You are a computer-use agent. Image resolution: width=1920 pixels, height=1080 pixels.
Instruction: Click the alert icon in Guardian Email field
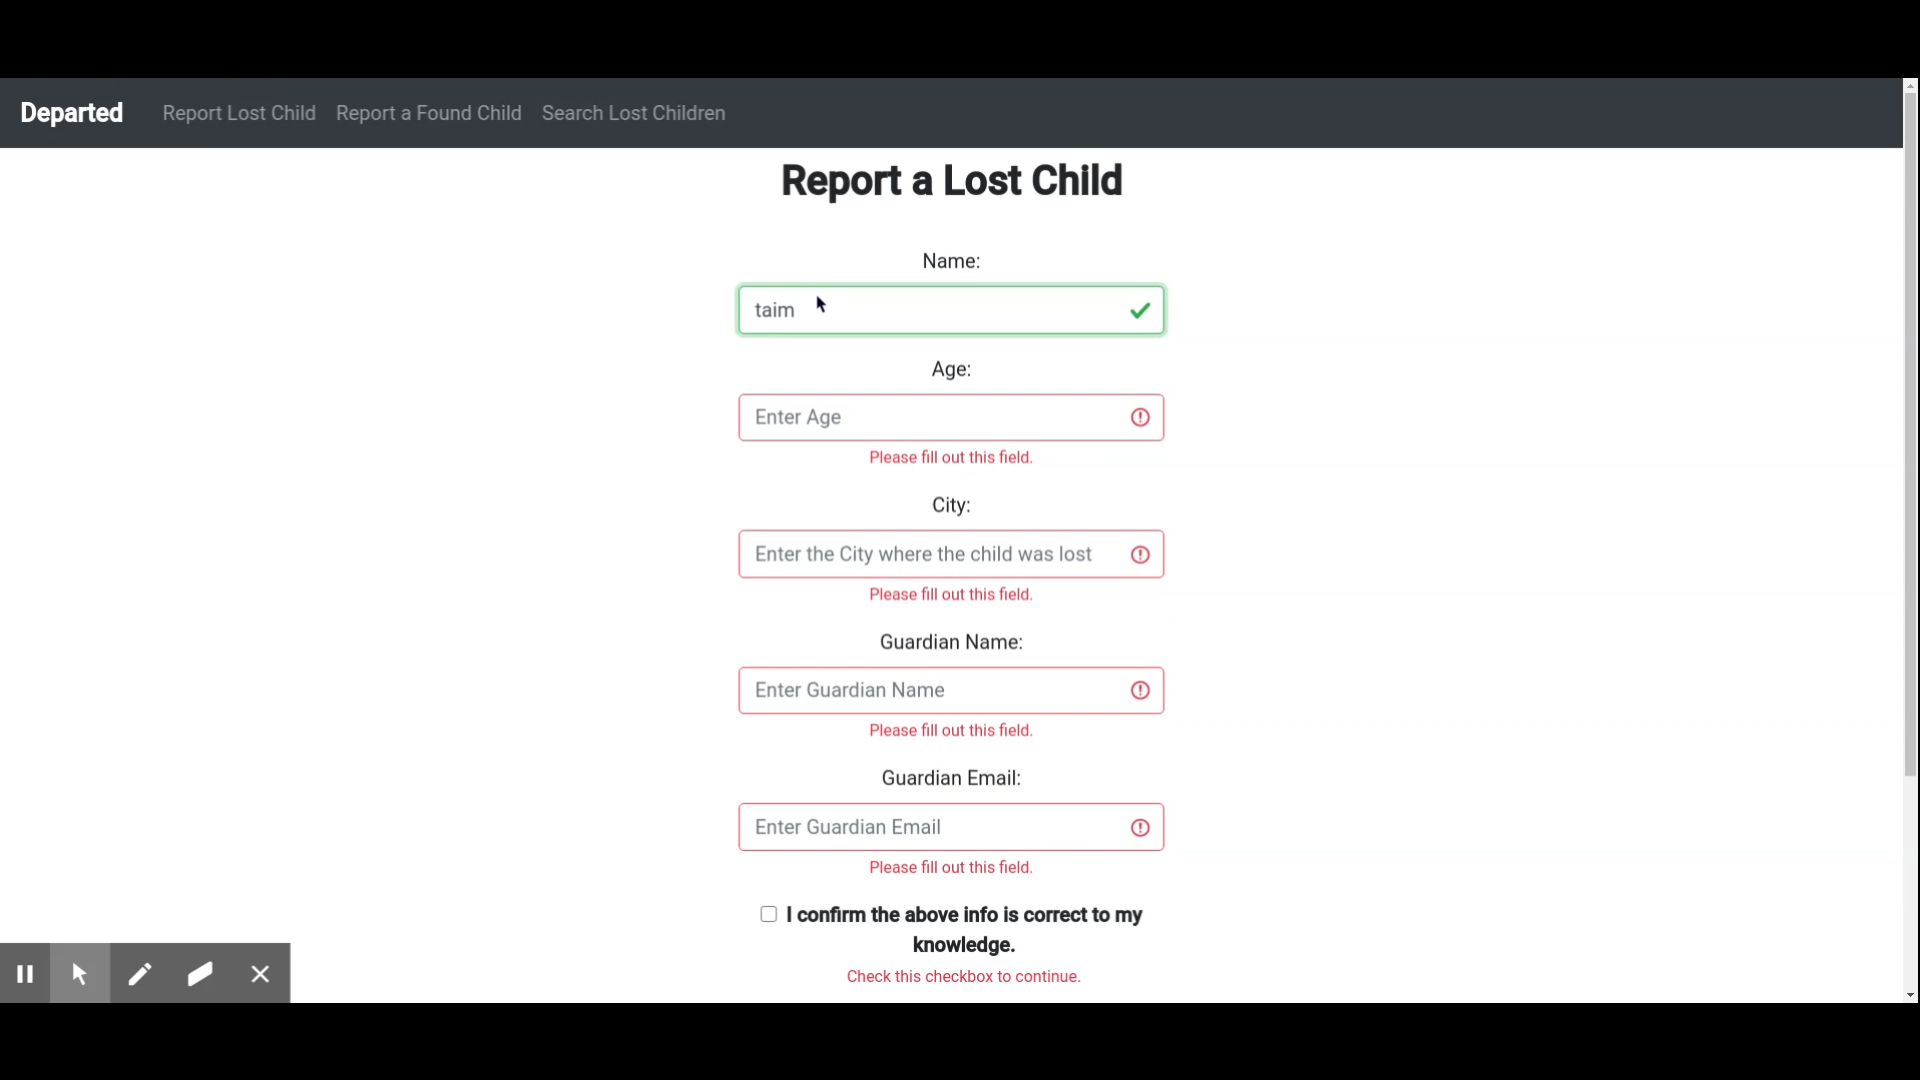point(1140,828)
